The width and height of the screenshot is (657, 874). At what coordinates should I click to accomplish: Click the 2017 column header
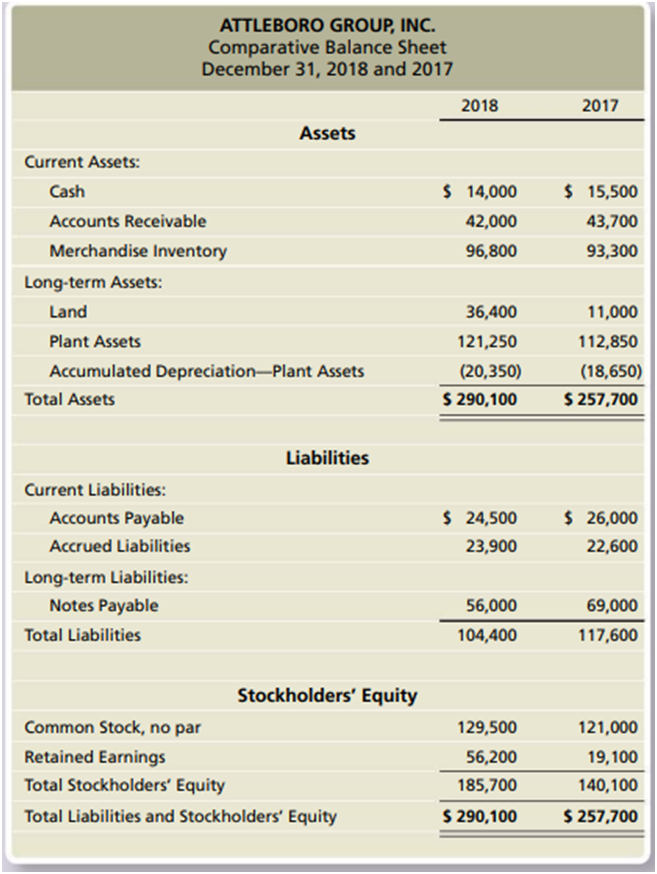(x=600, y=105)
